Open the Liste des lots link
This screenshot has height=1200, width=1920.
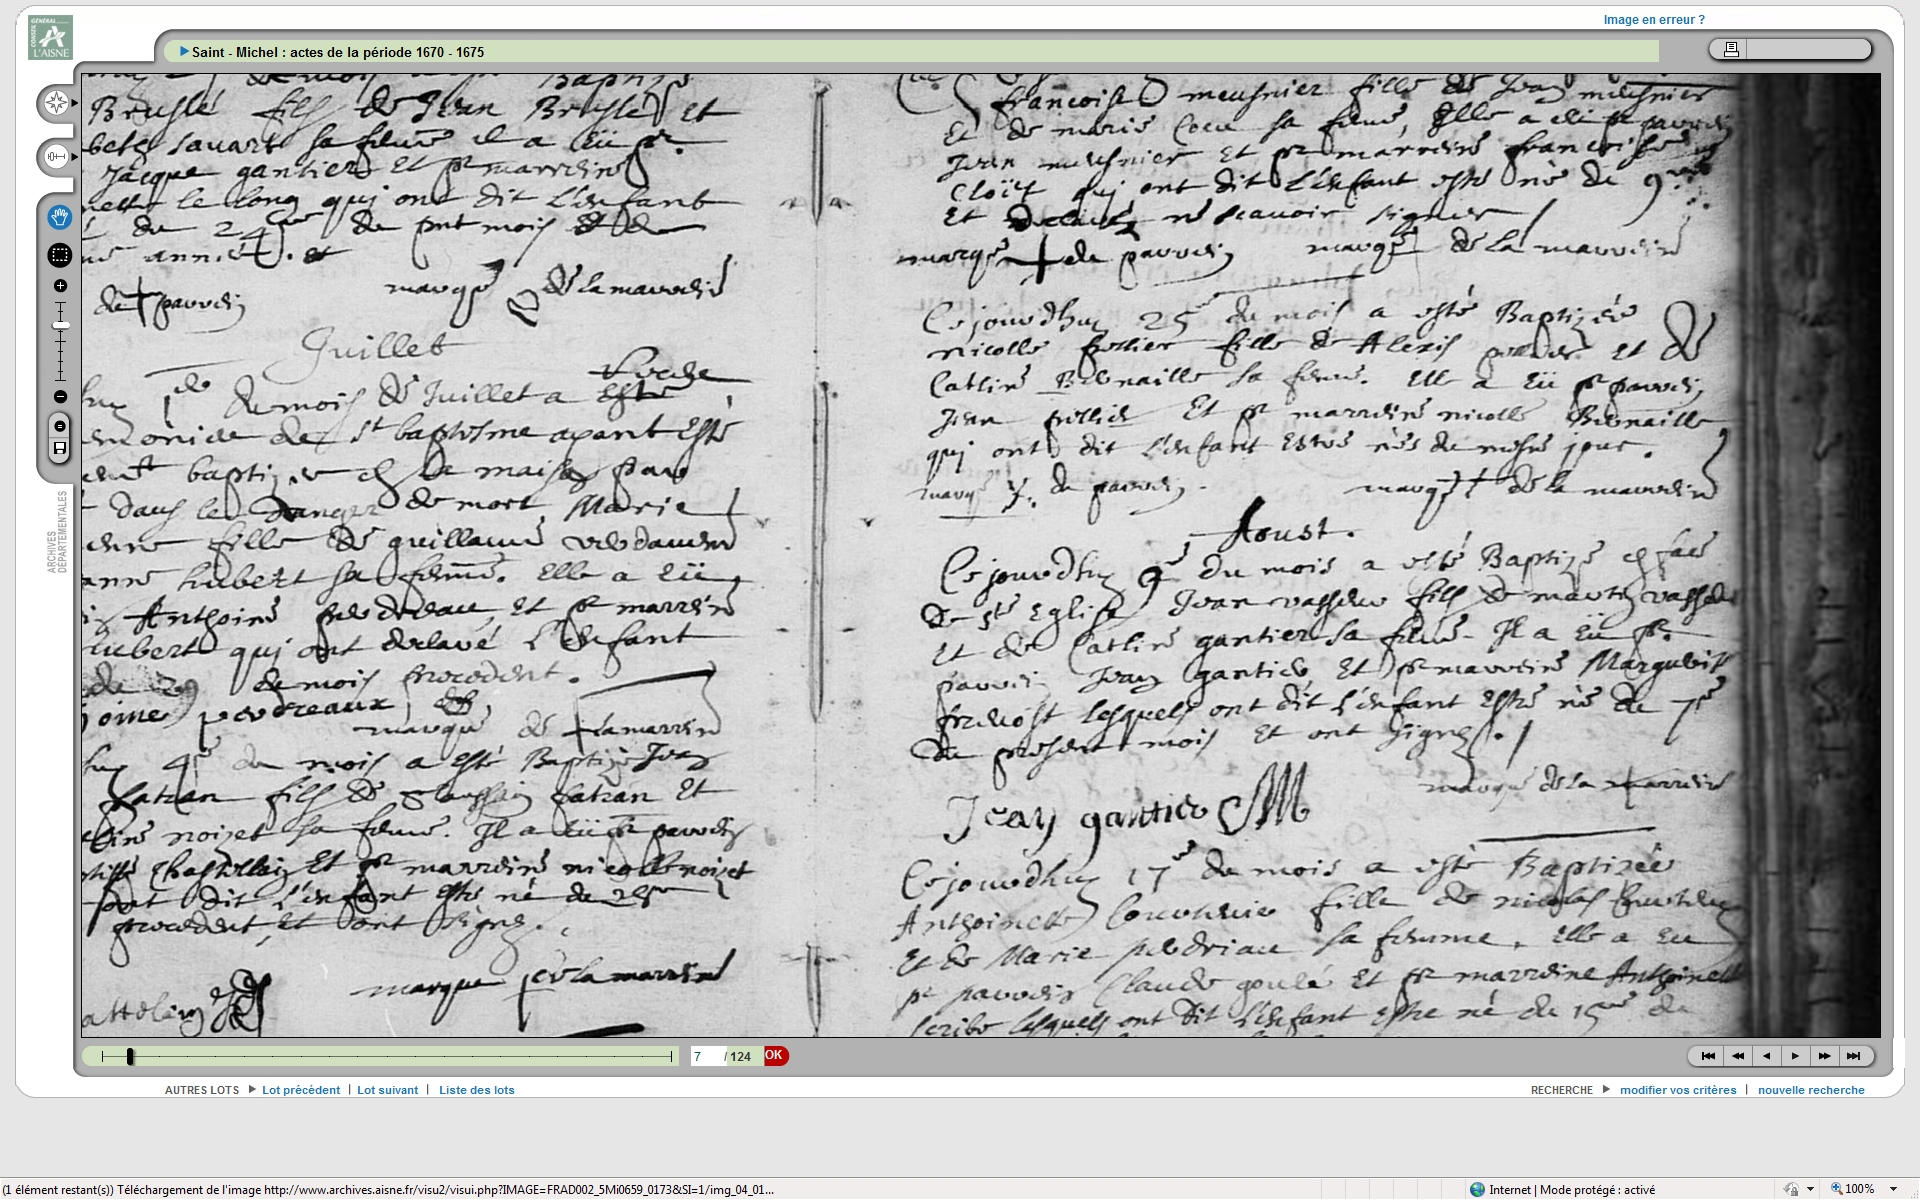pos(476,1090)
